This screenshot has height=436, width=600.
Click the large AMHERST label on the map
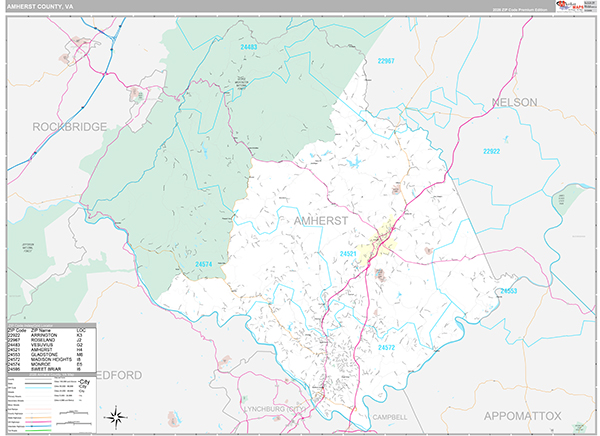click(321, 220)
